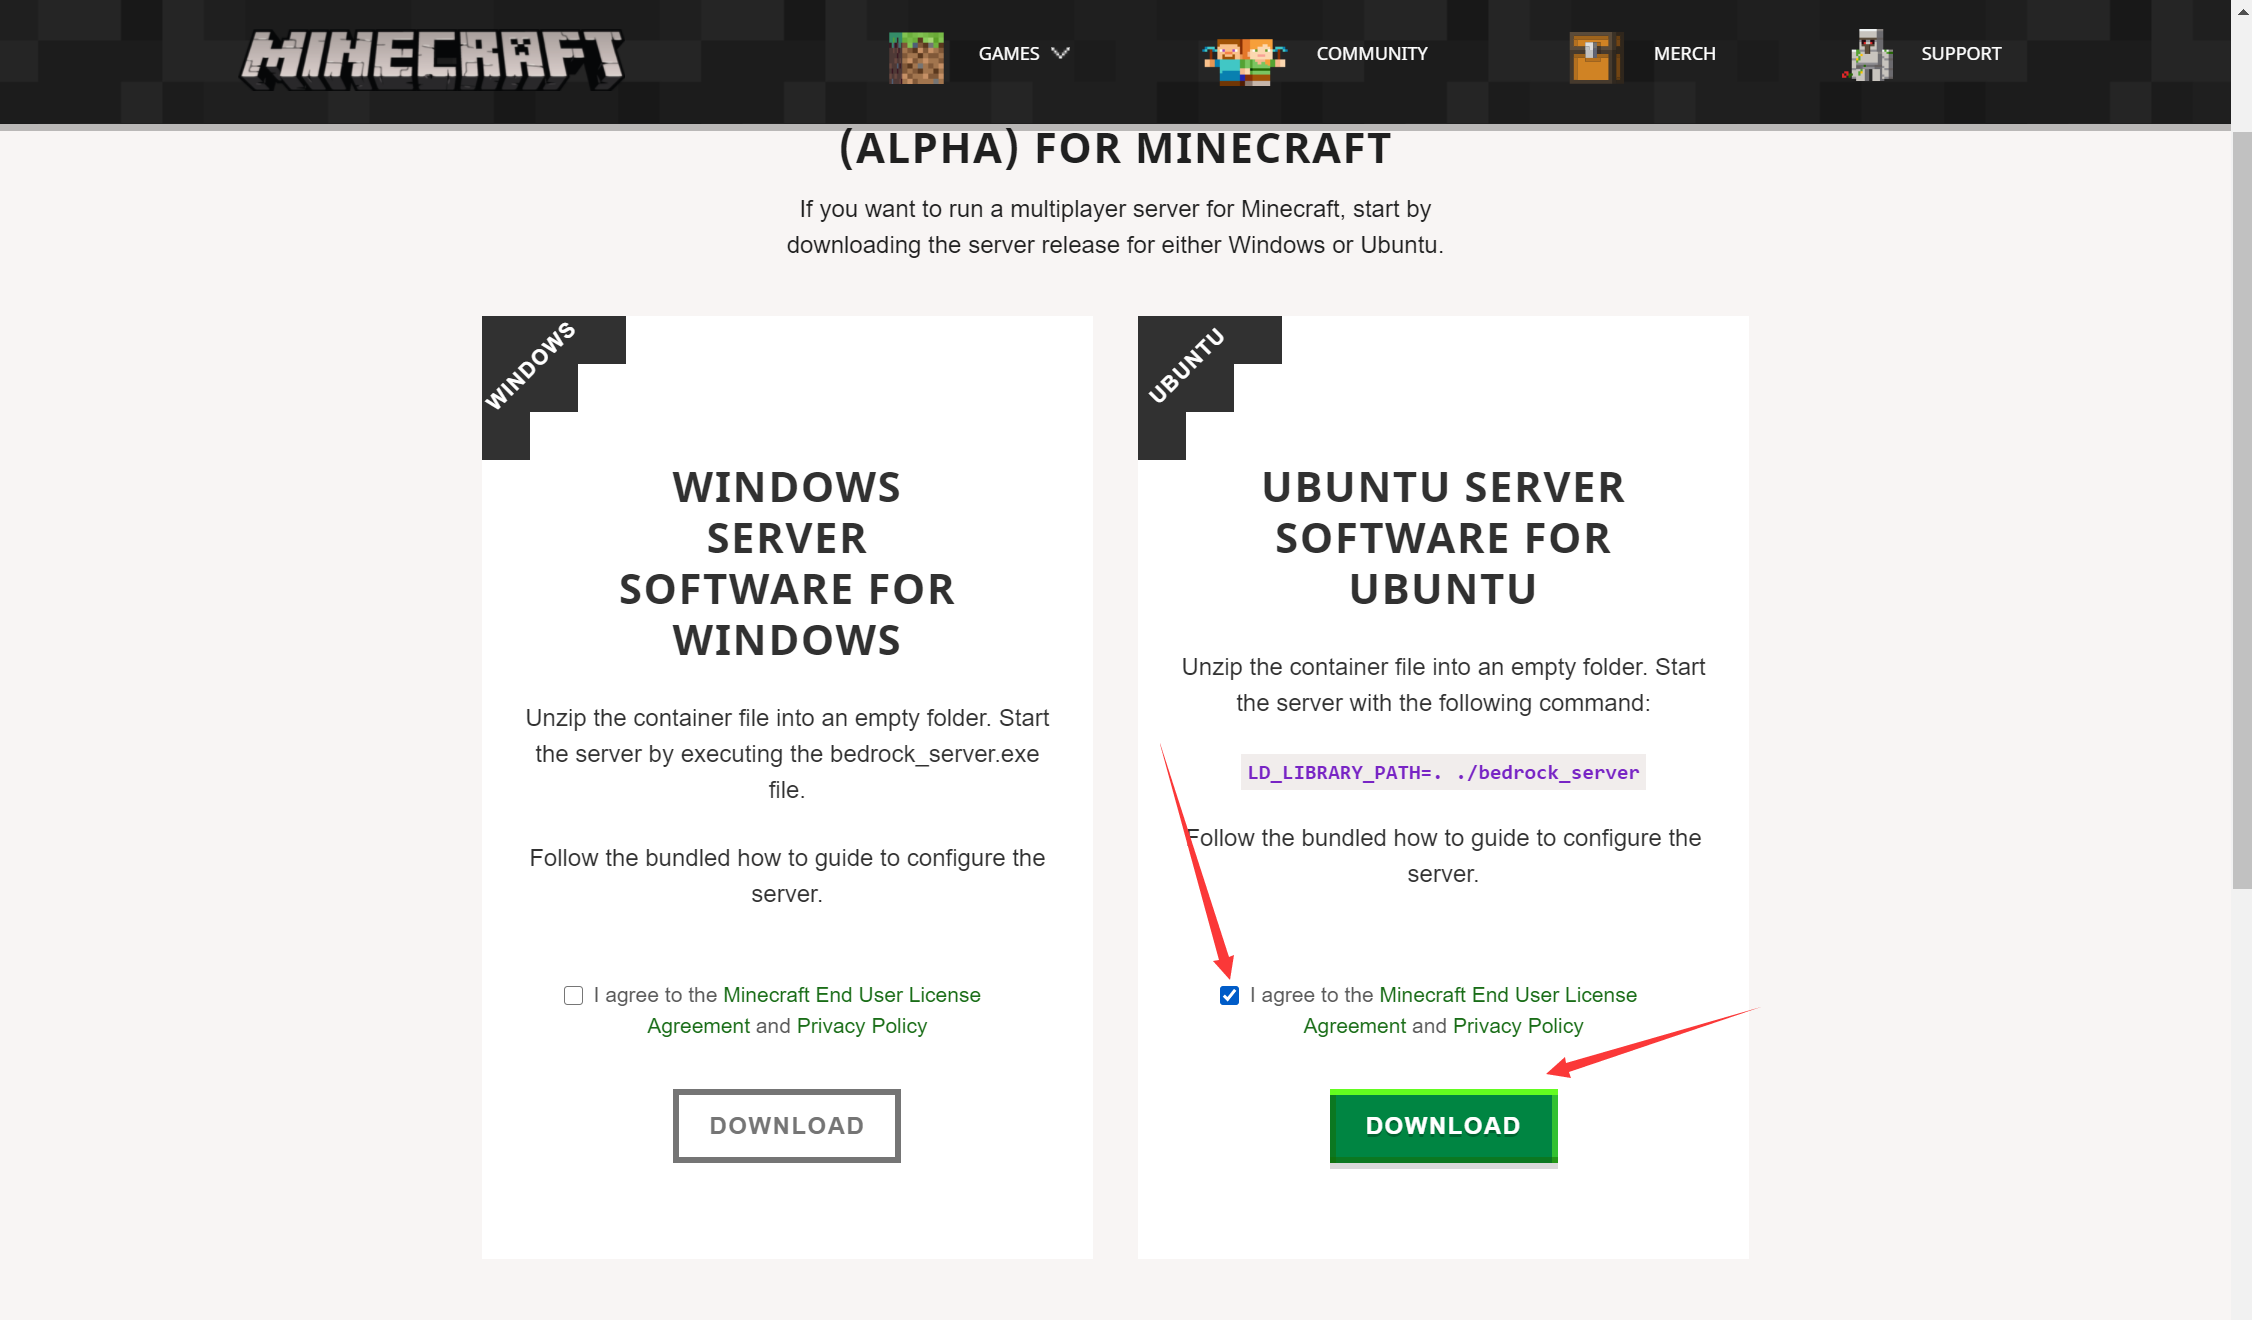
Task: Go to the Merch menu item
Action: tap(1685, 54)
